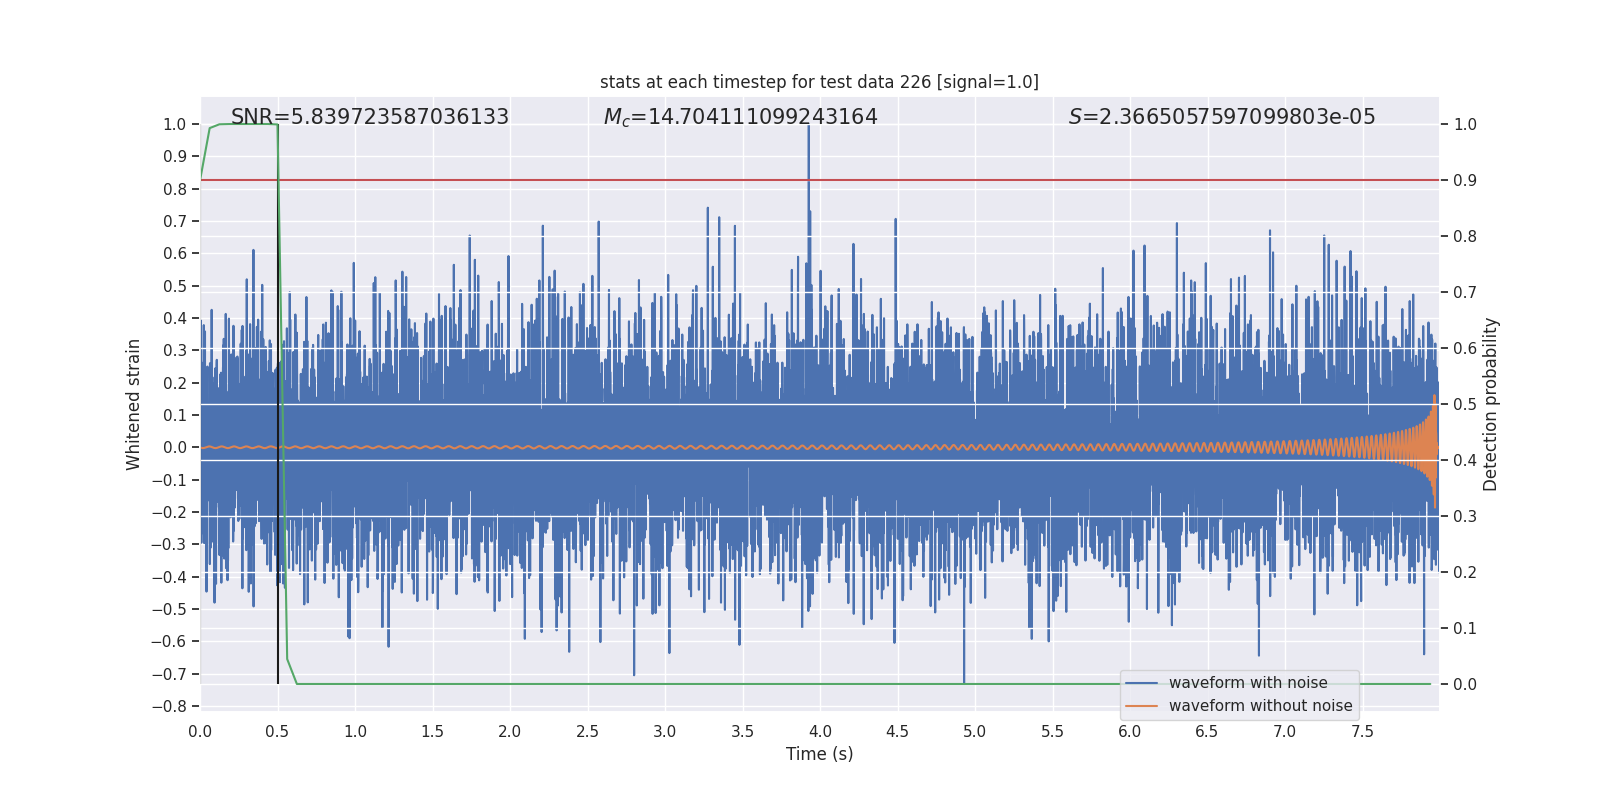1600x800 pixels.
Task: Click the Mc=14.704111099243164 chirp mass annotation
Action: click(x=741, y=117)
